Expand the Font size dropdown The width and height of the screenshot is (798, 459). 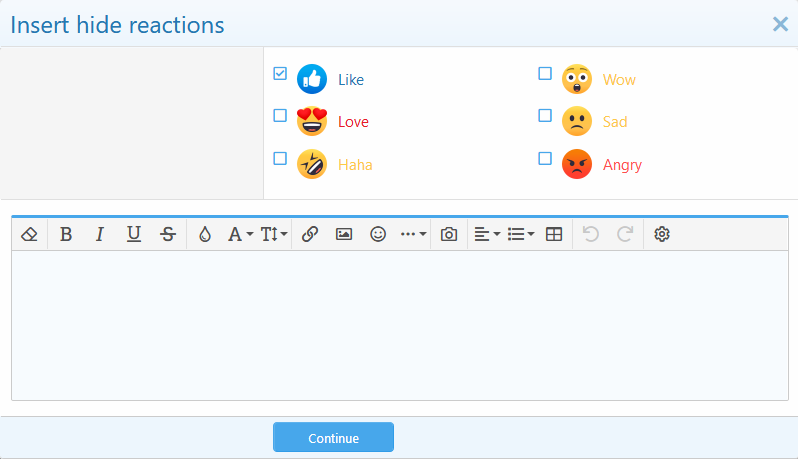pos(274,234)
